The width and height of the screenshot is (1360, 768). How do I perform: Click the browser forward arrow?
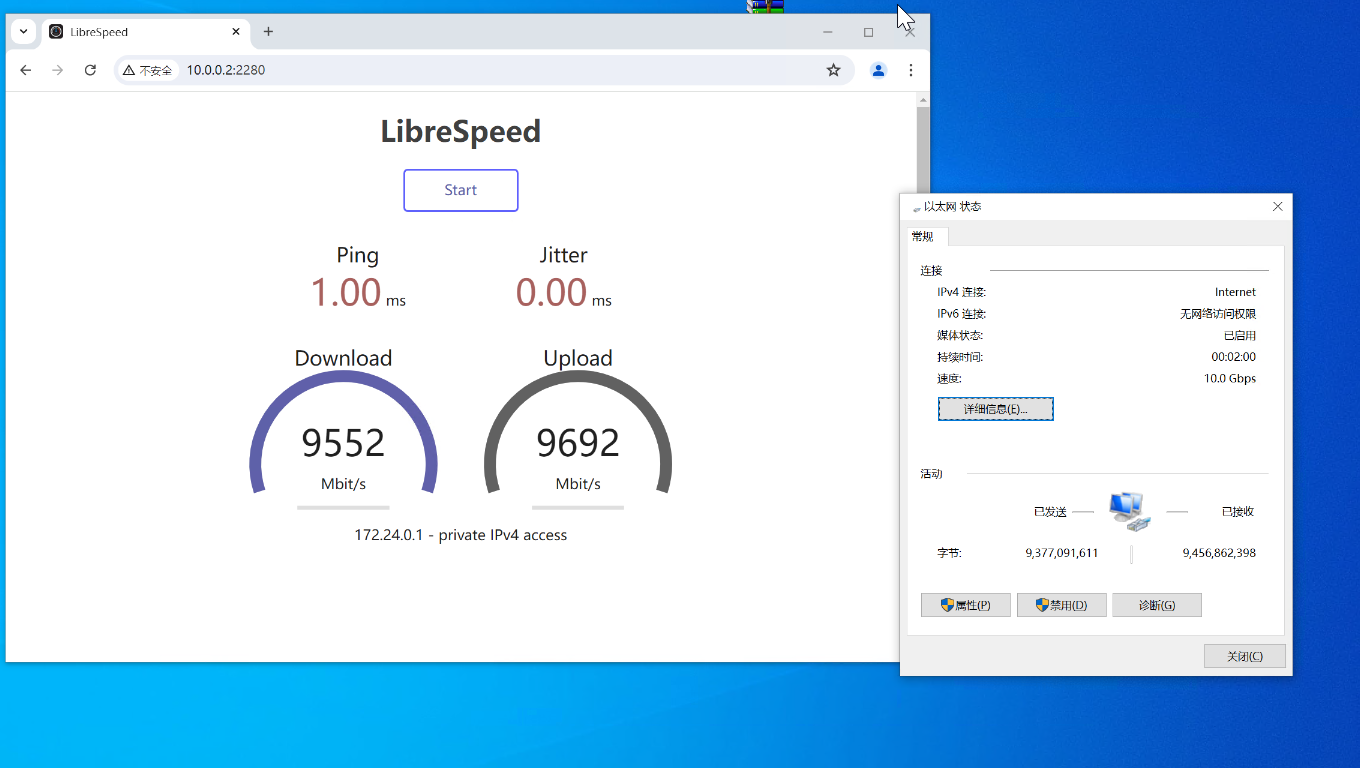(x=58, y=70)
